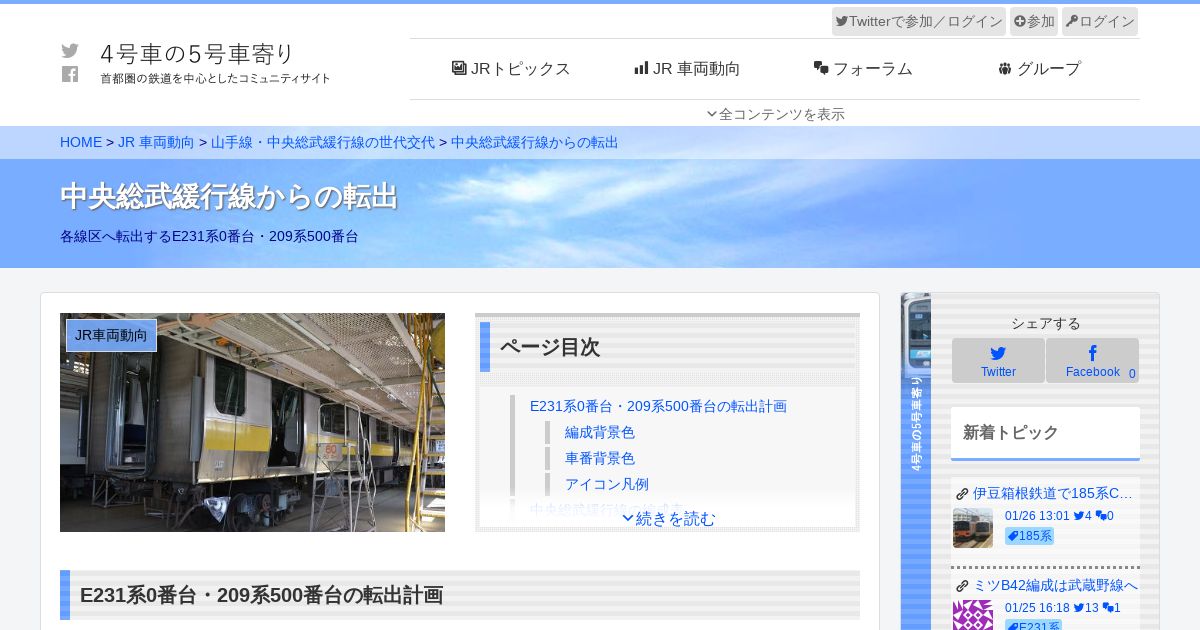Click the '185系' tag
This screenshot has width=1200, height=630.
(x=1029, y=536)
